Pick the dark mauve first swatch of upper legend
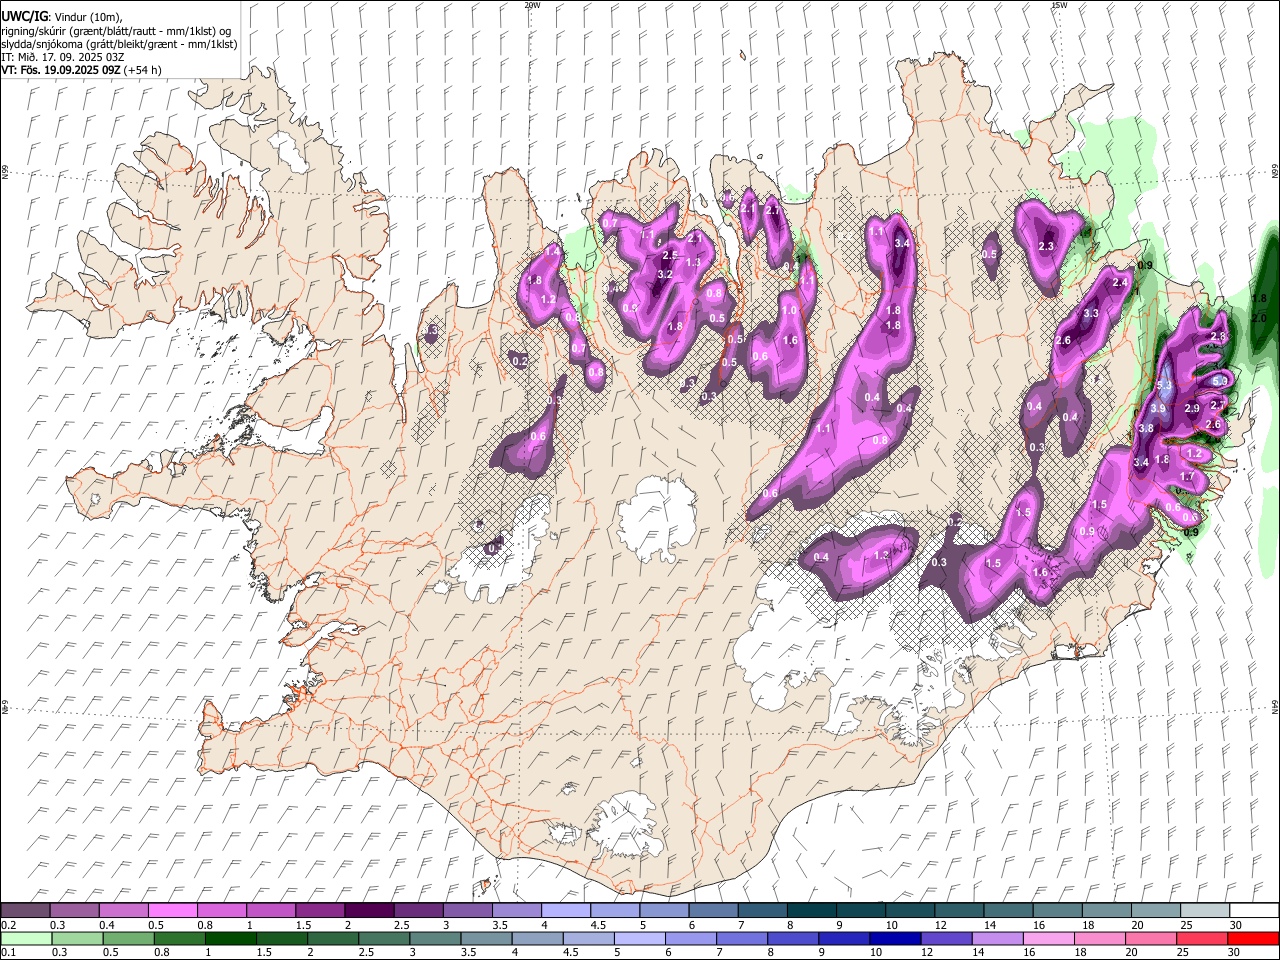The image size is (1280, 960). click(x=26, y=911)
